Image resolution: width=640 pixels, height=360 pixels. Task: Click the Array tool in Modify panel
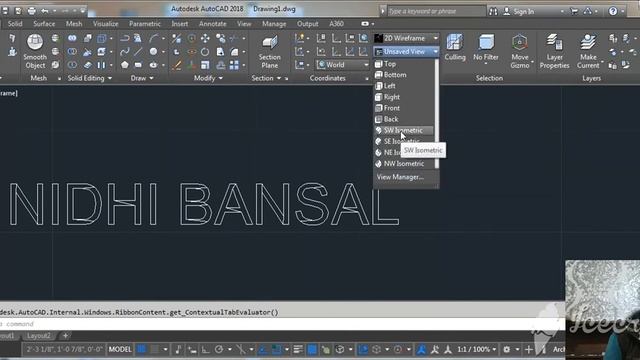234,65
